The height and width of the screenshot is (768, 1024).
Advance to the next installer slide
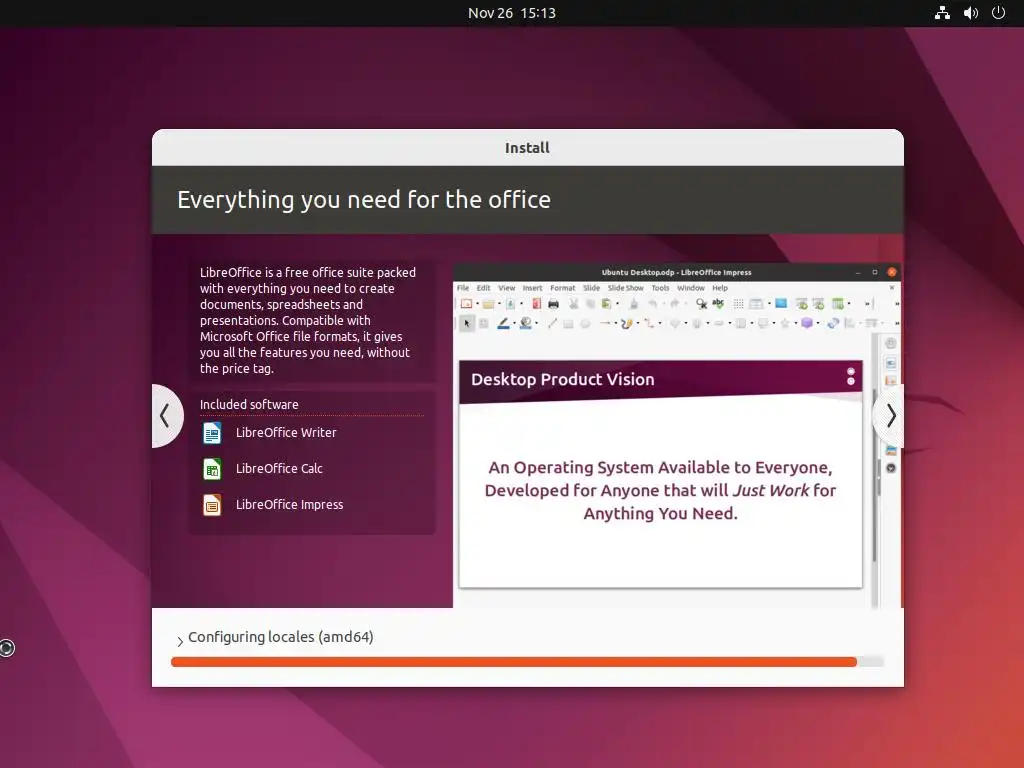click(889, 415)
